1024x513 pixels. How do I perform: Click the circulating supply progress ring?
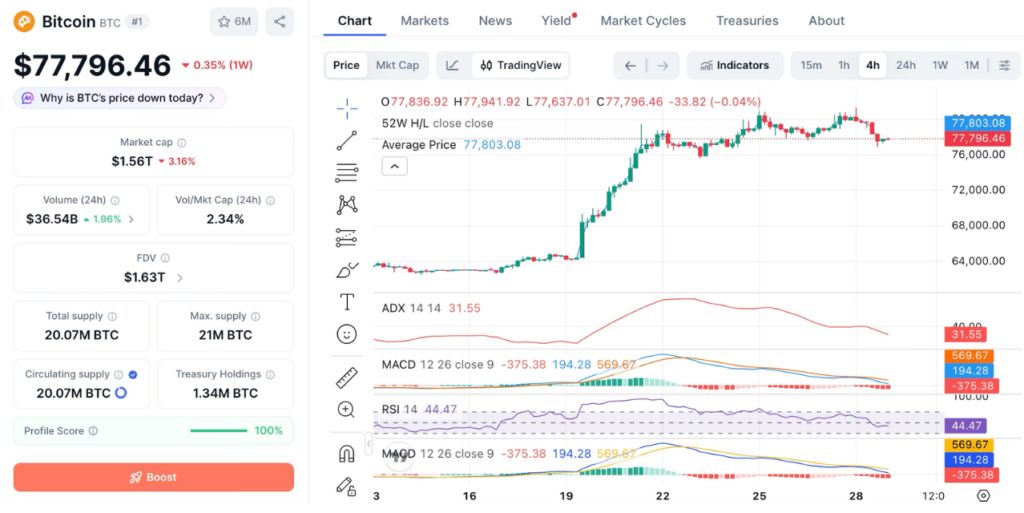pos(121,394)
